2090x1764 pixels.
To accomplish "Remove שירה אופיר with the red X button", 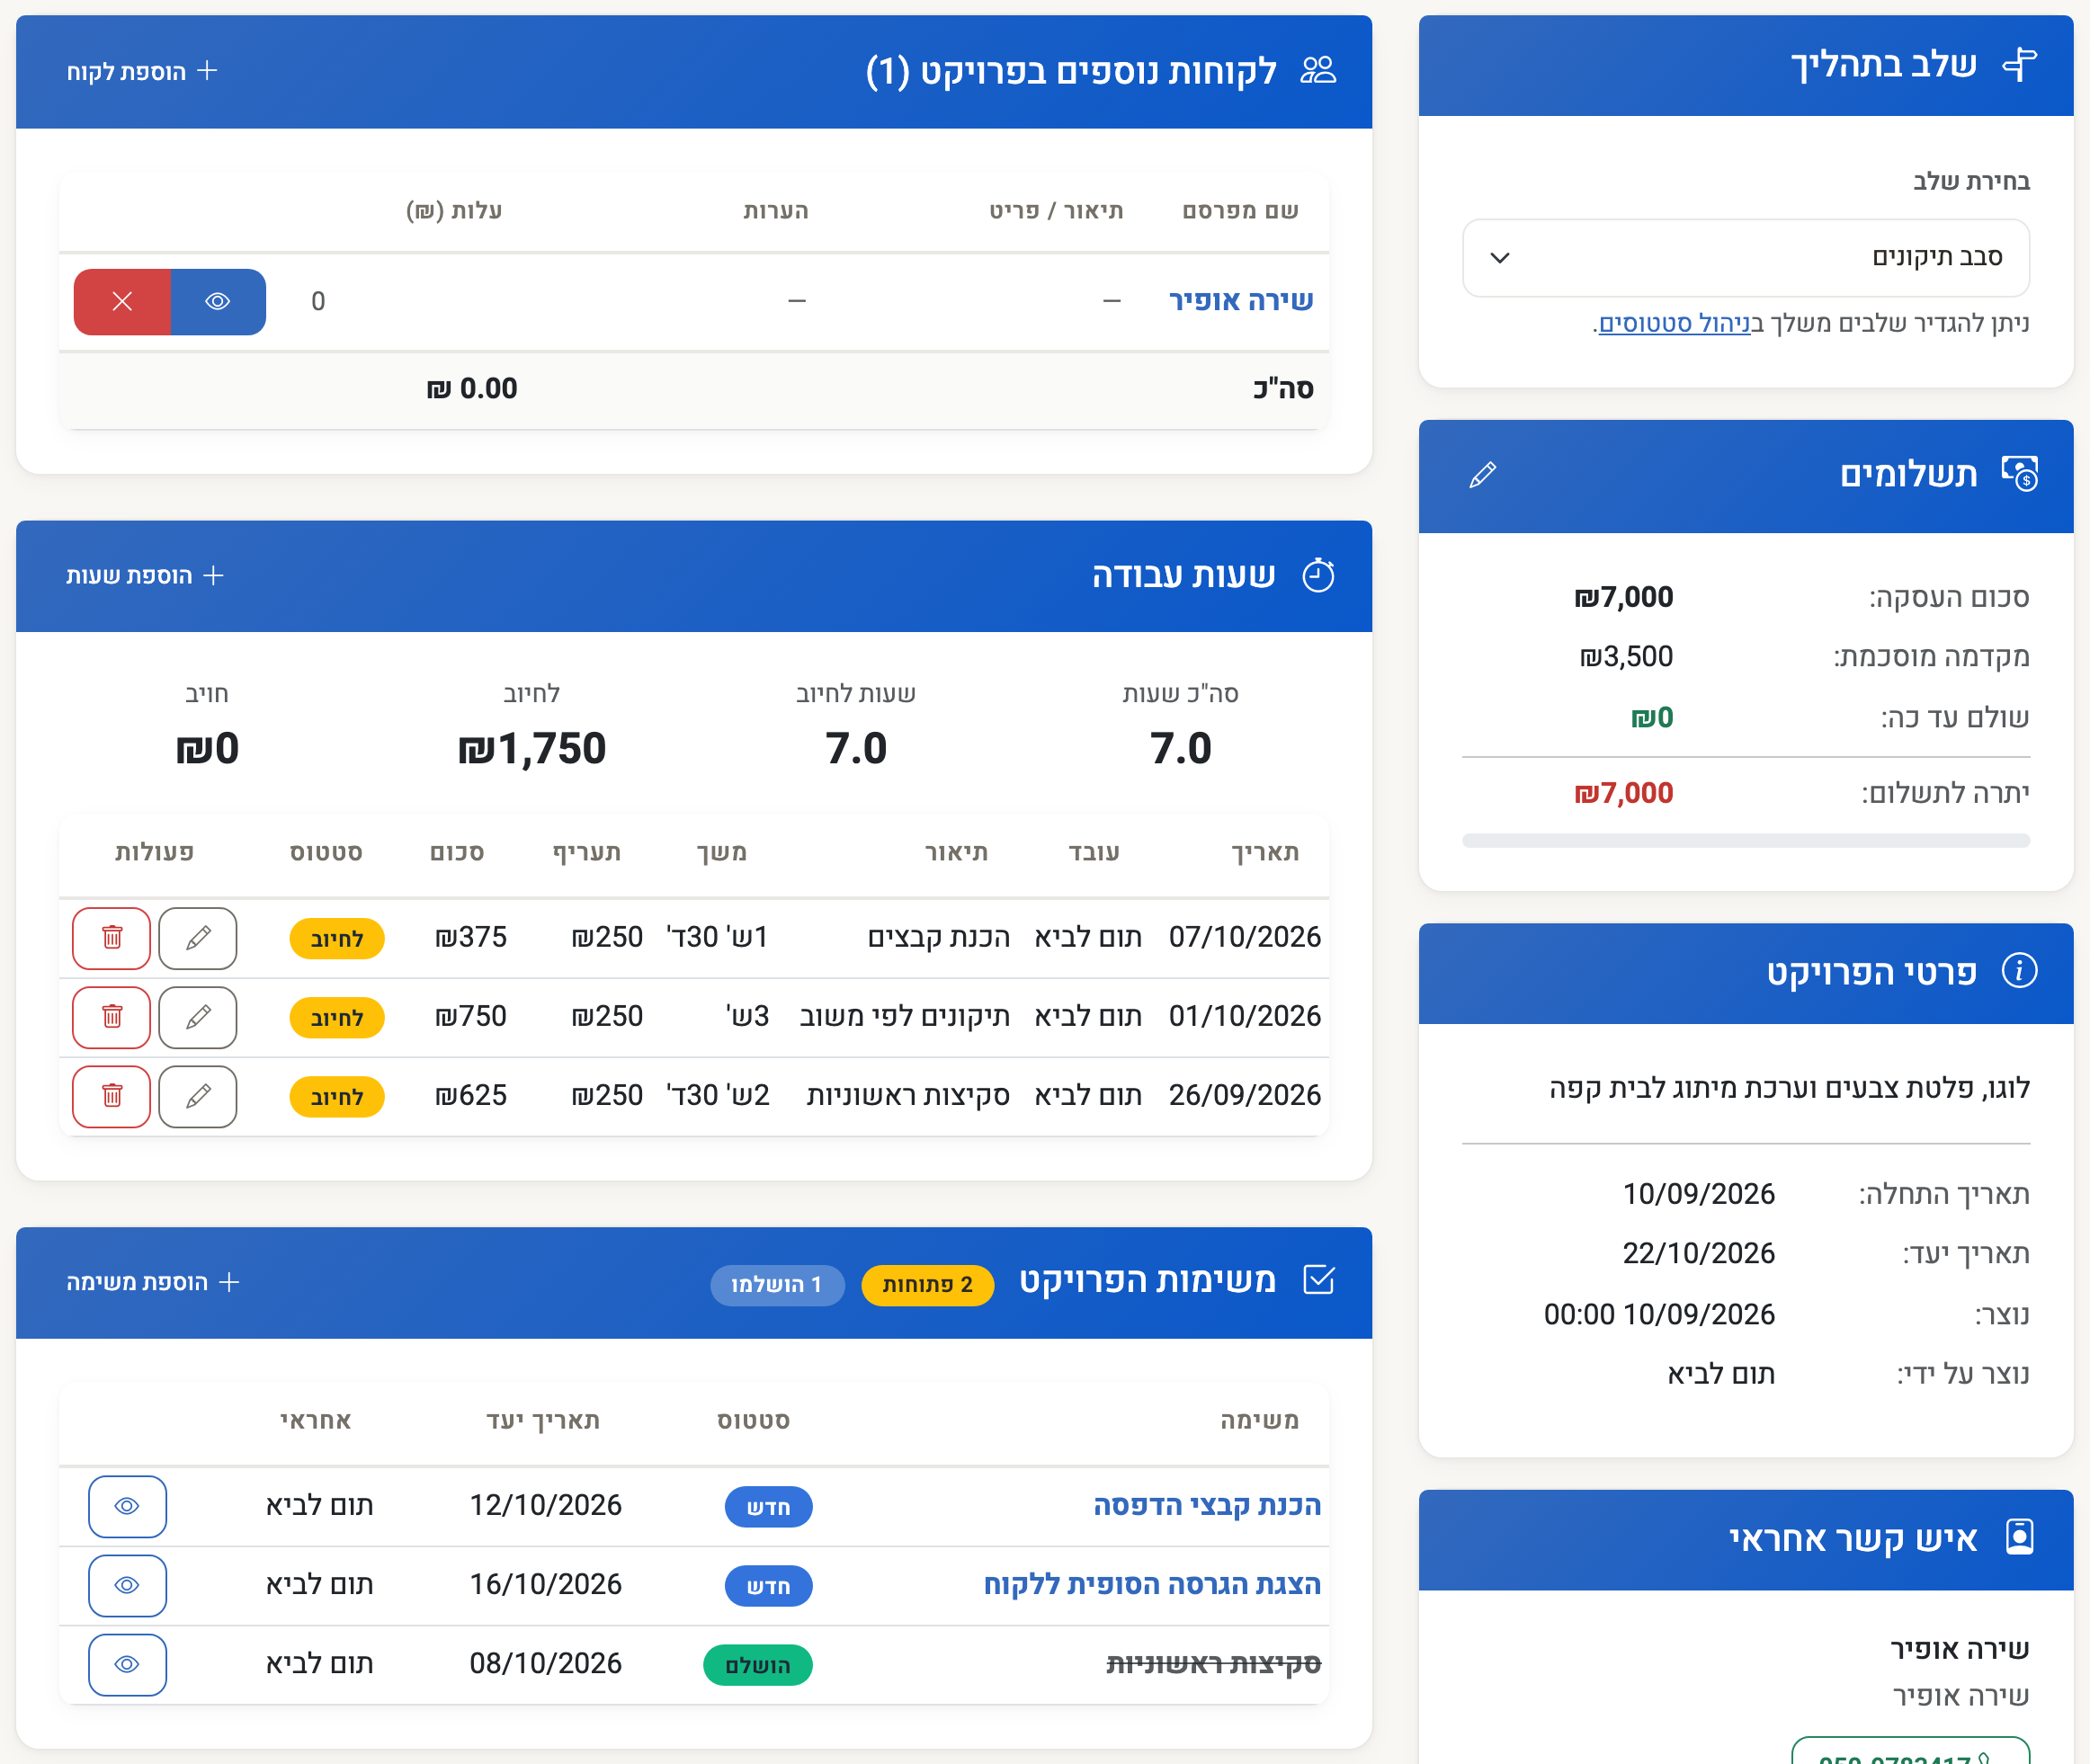I will [122, 301].
